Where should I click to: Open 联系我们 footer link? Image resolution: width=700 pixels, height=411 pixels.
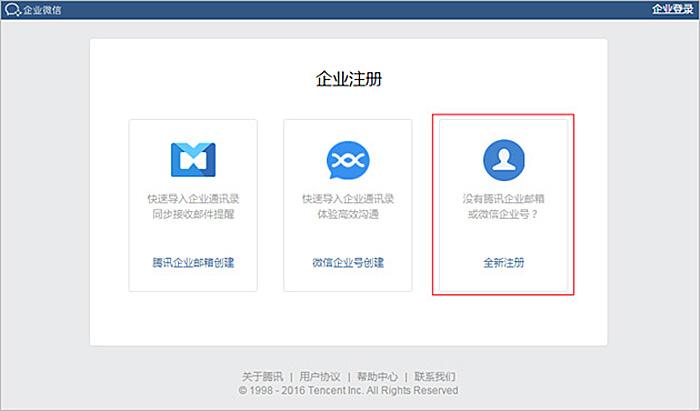pyautogui.click(x=435, y=376)
